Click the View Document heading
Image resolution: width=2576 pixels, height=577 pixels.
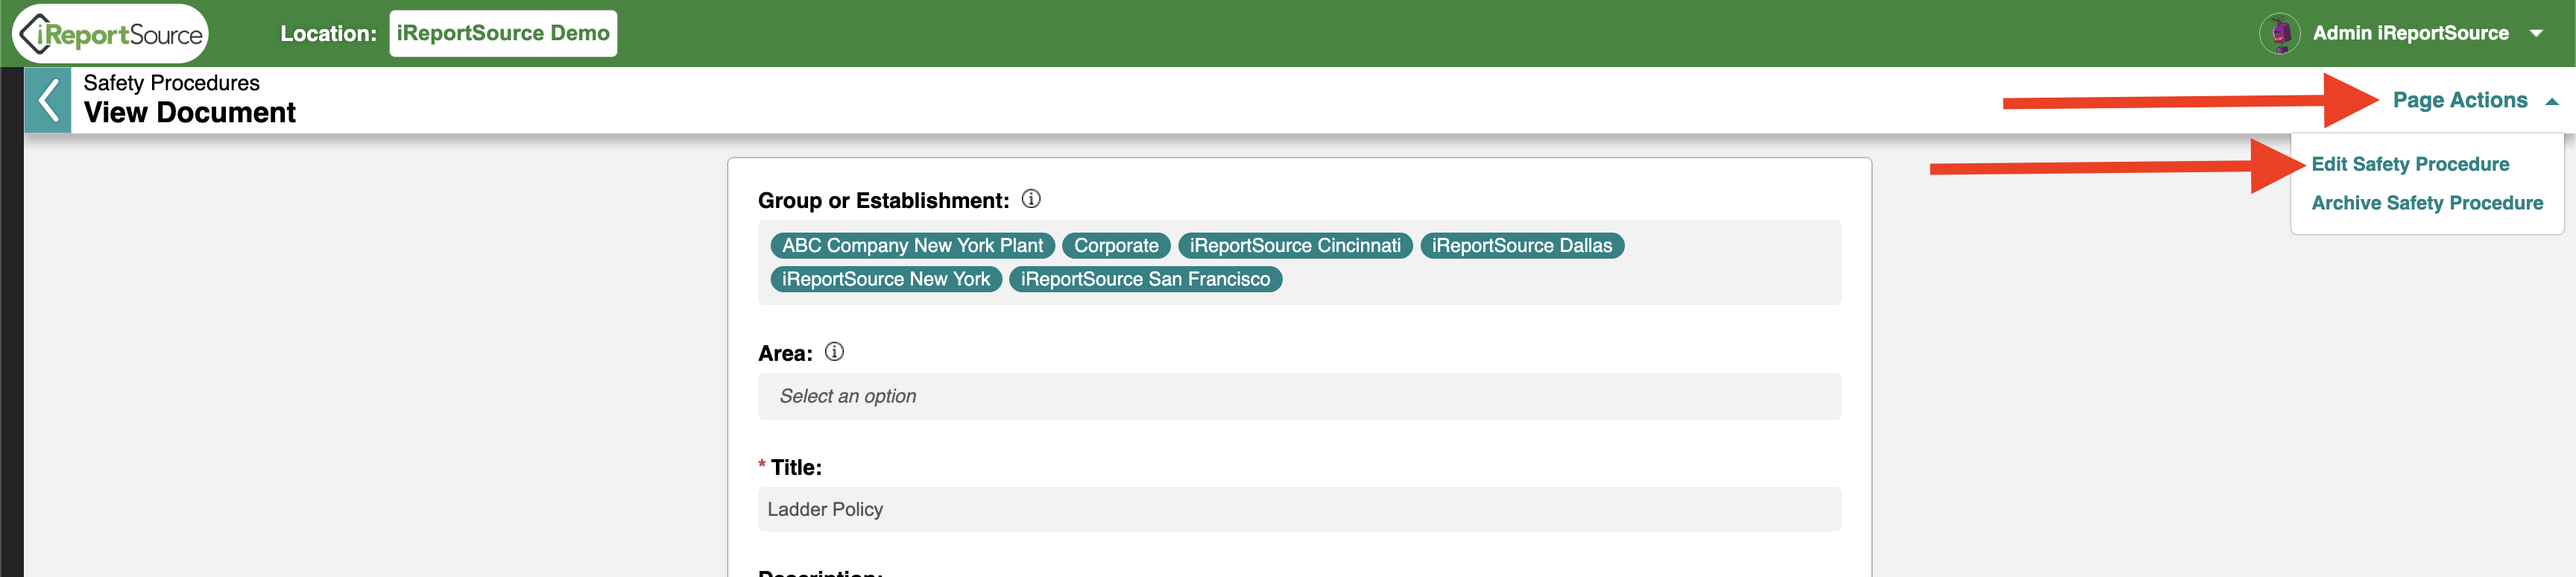click(x=190, y=113)
